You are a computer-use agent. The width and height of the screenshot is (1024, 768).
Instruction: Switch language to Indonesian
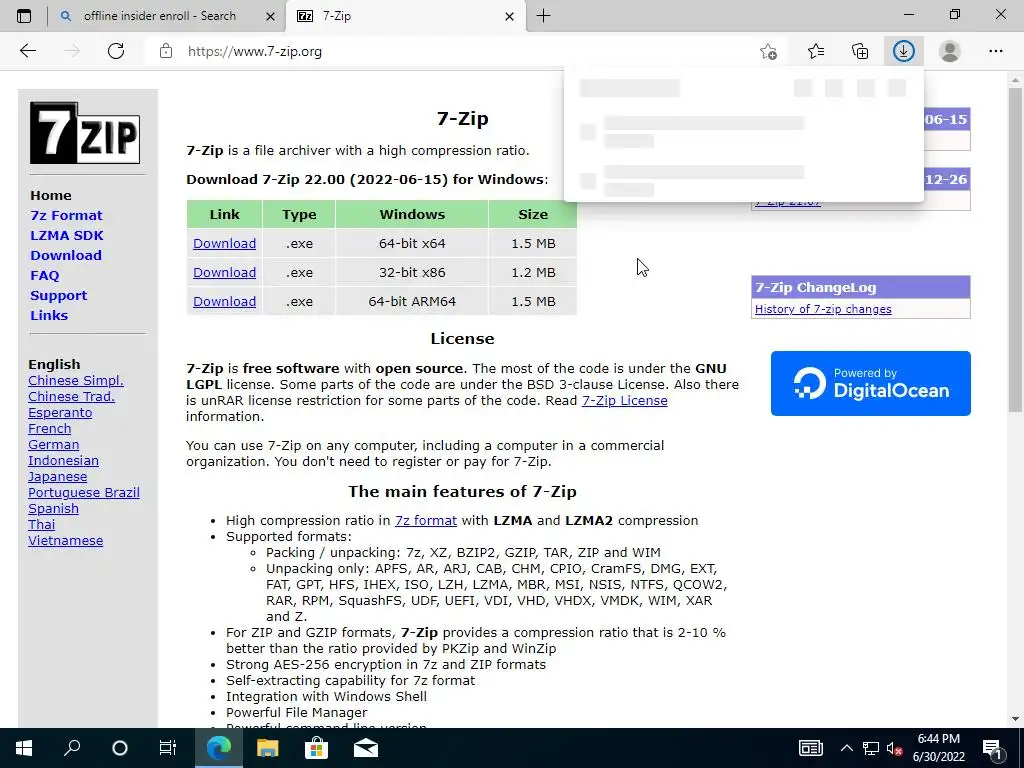point(63,460)
